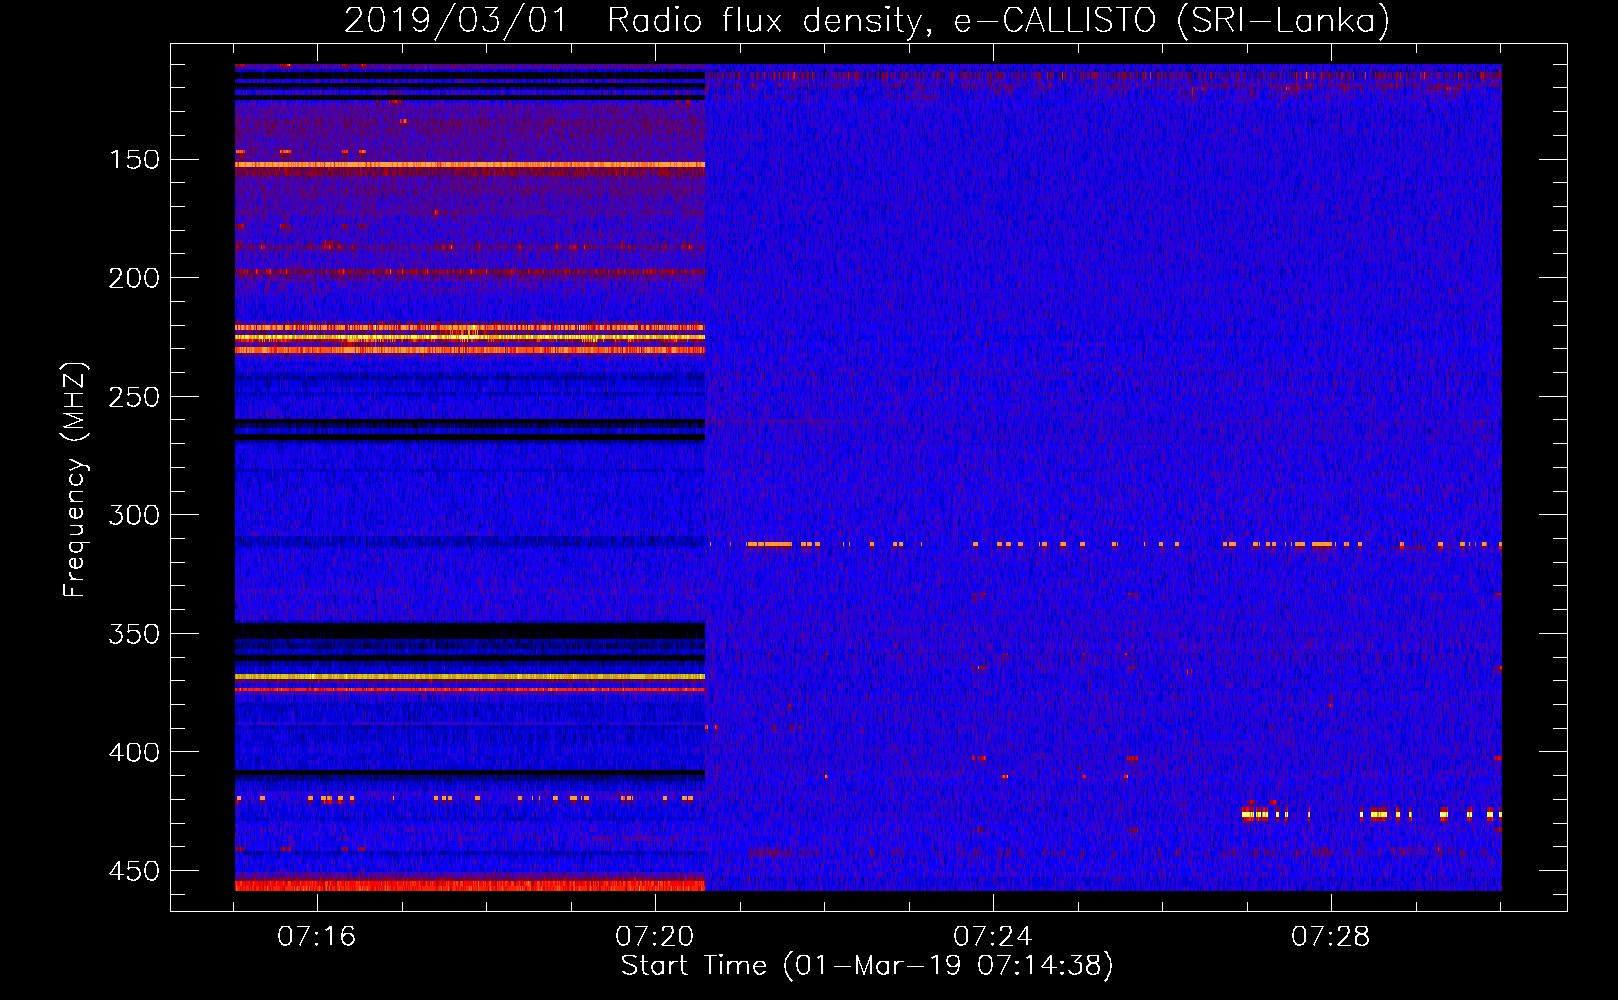The width and height of the screenshot is (1618, 1000).
Task: Click the 07:16 time tick label
Action: click(317, 937)
